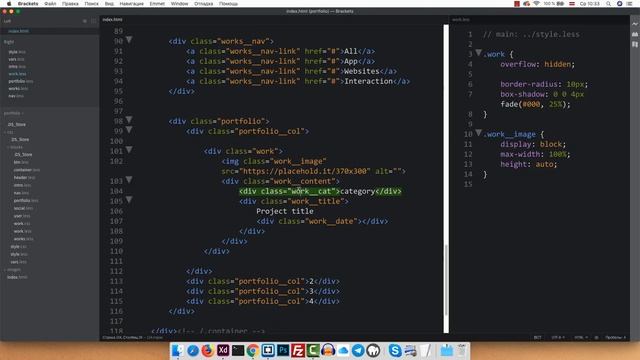This screenshot has width=640, height=360.
Task: Place cursor on 'Project title' text line 106
Action: pyautogui.click(x=284, y=211)
